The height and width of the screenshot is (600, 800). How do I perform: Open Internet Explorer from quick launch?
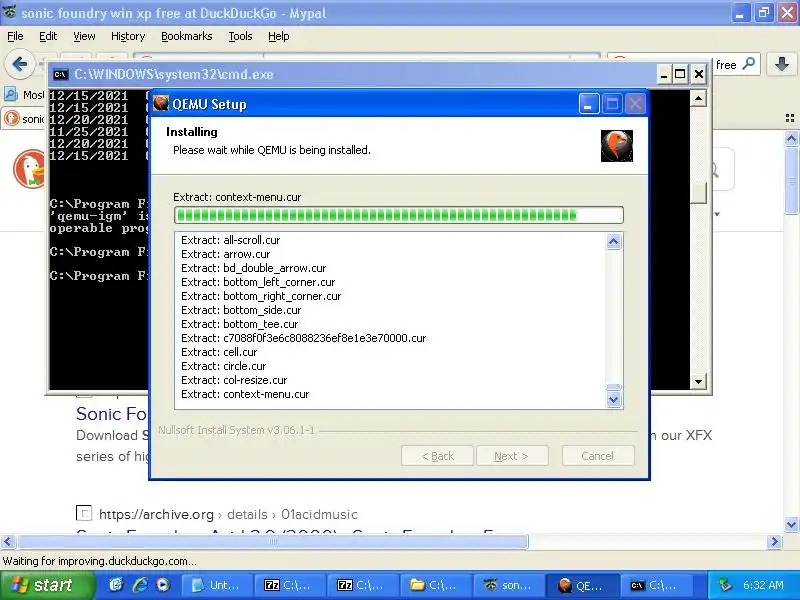coord(140,585)
